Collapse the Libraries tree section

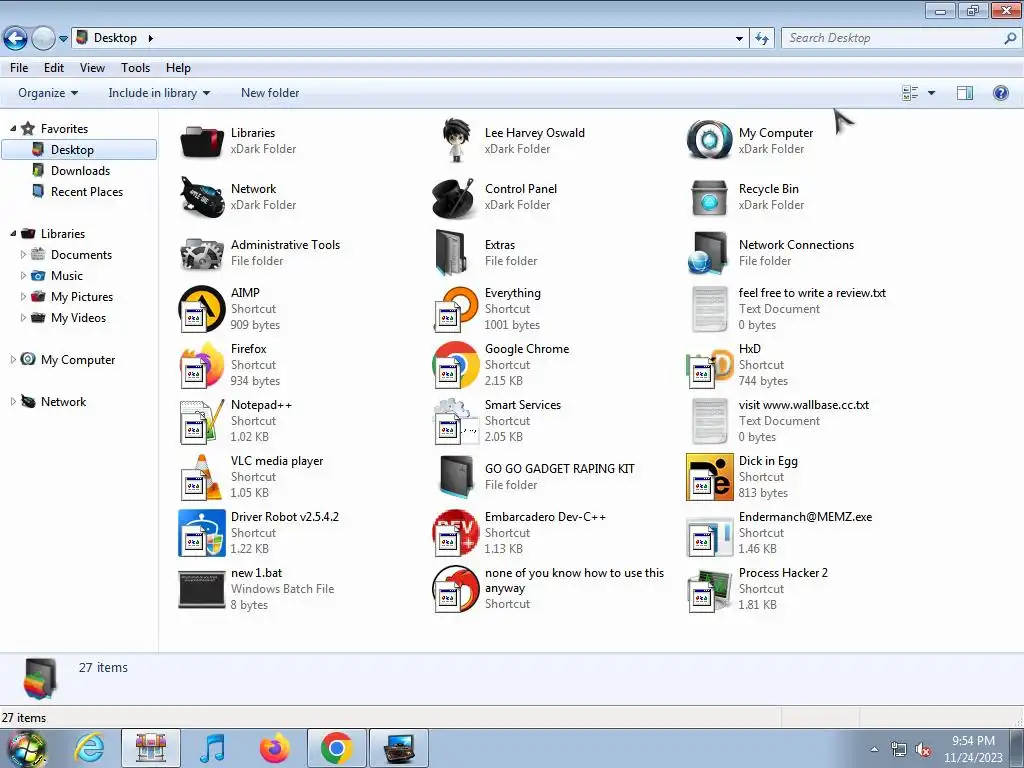(13, 233)
